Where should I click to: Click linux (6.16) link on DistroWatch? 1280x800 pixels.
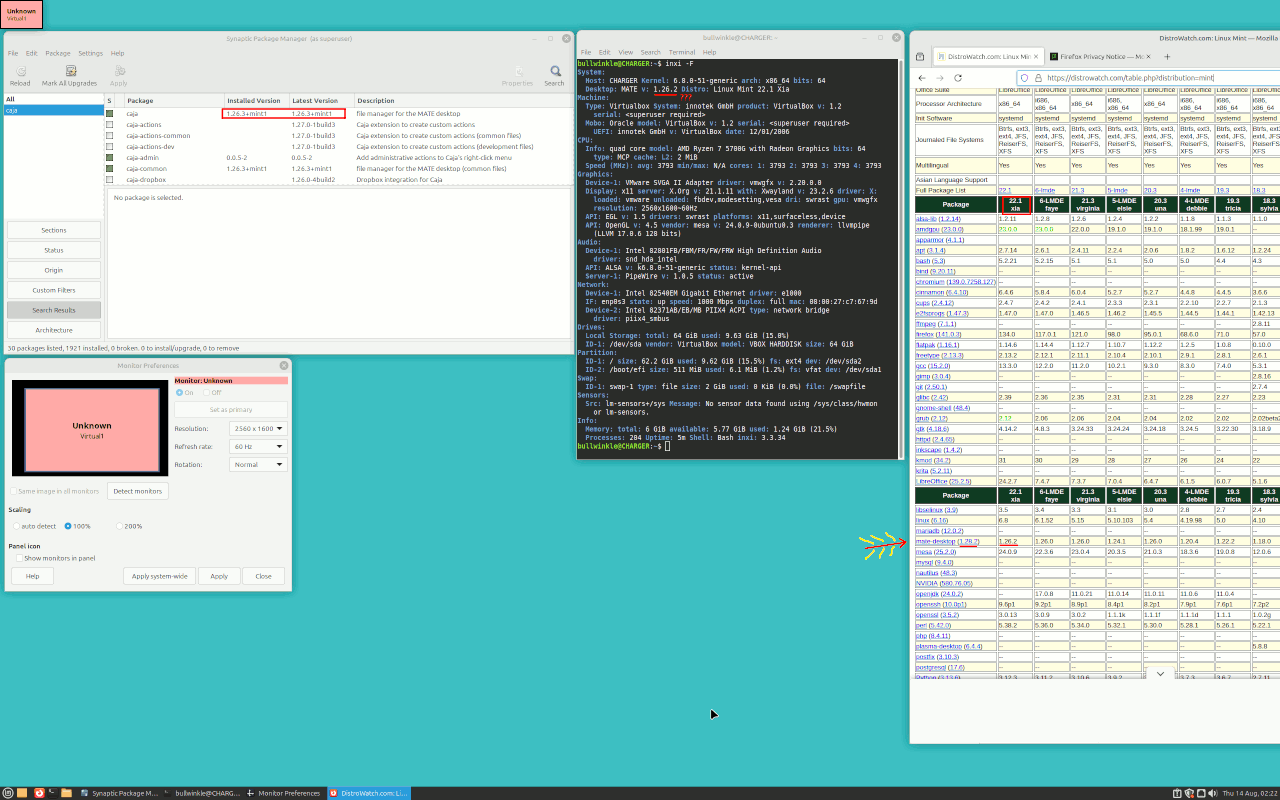click(932, 520)
